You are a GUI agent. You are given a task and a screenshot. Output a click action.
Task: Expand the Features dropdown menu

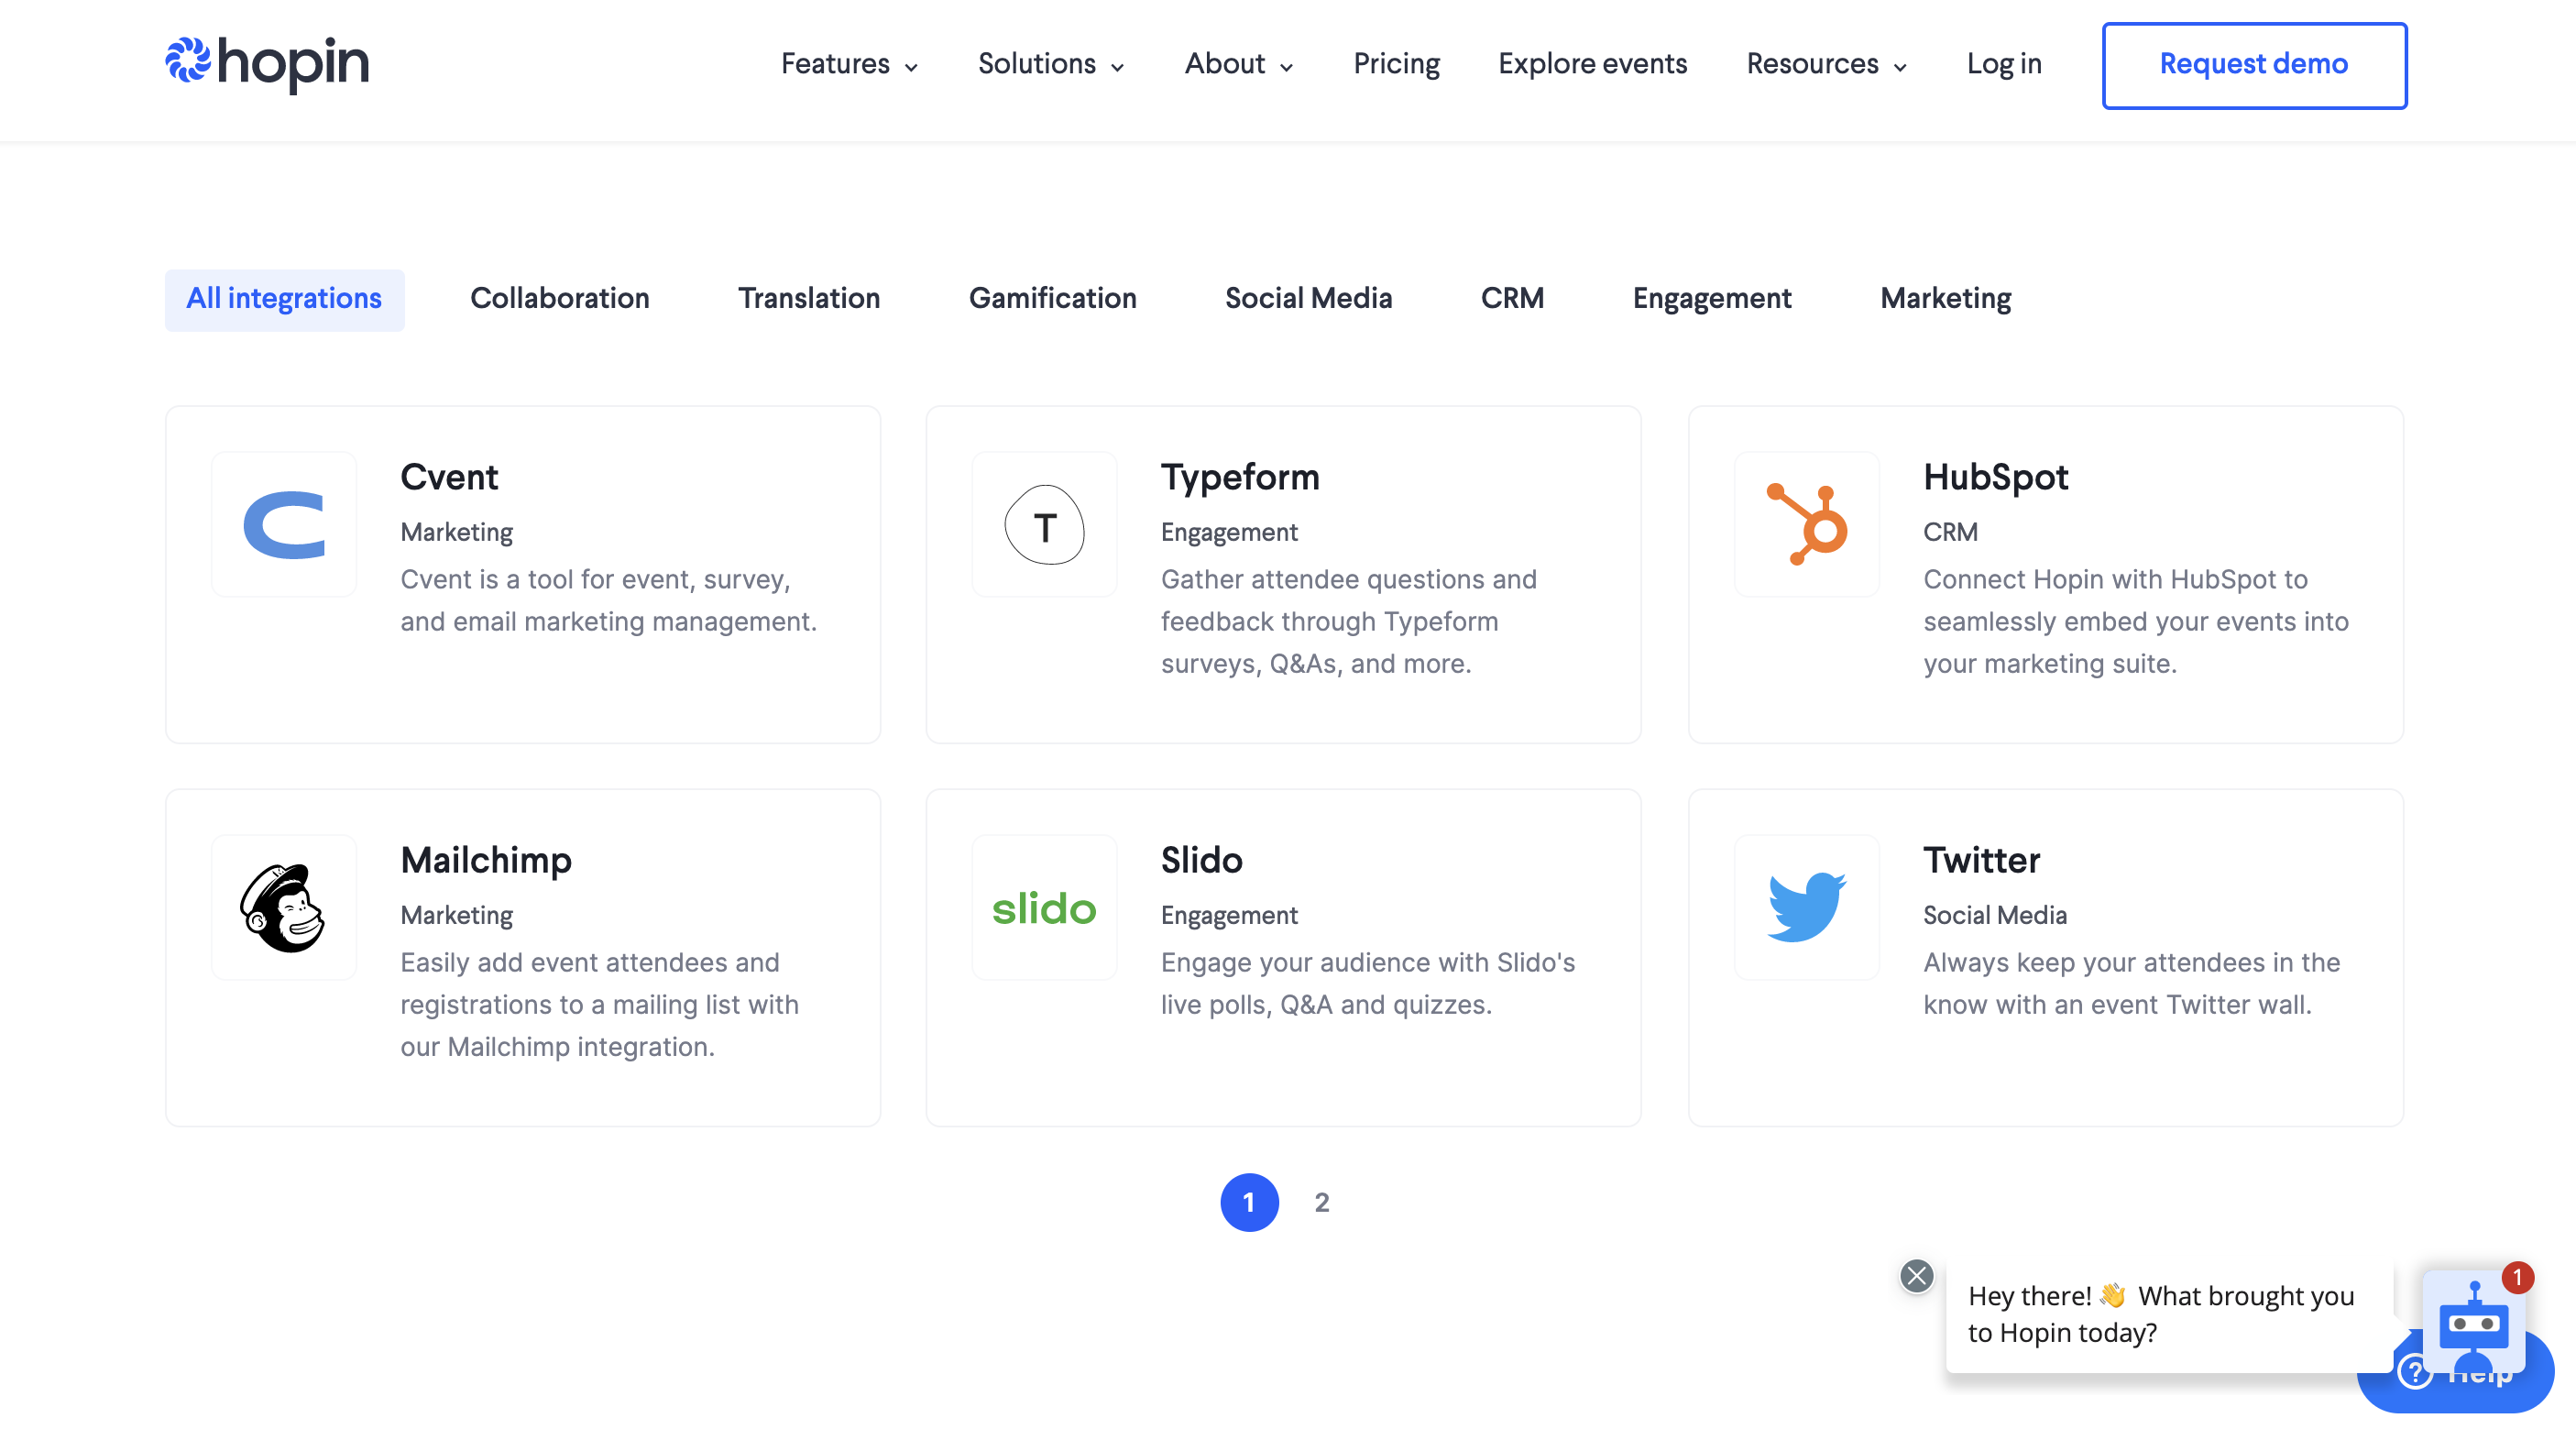(x=849, y=64)
